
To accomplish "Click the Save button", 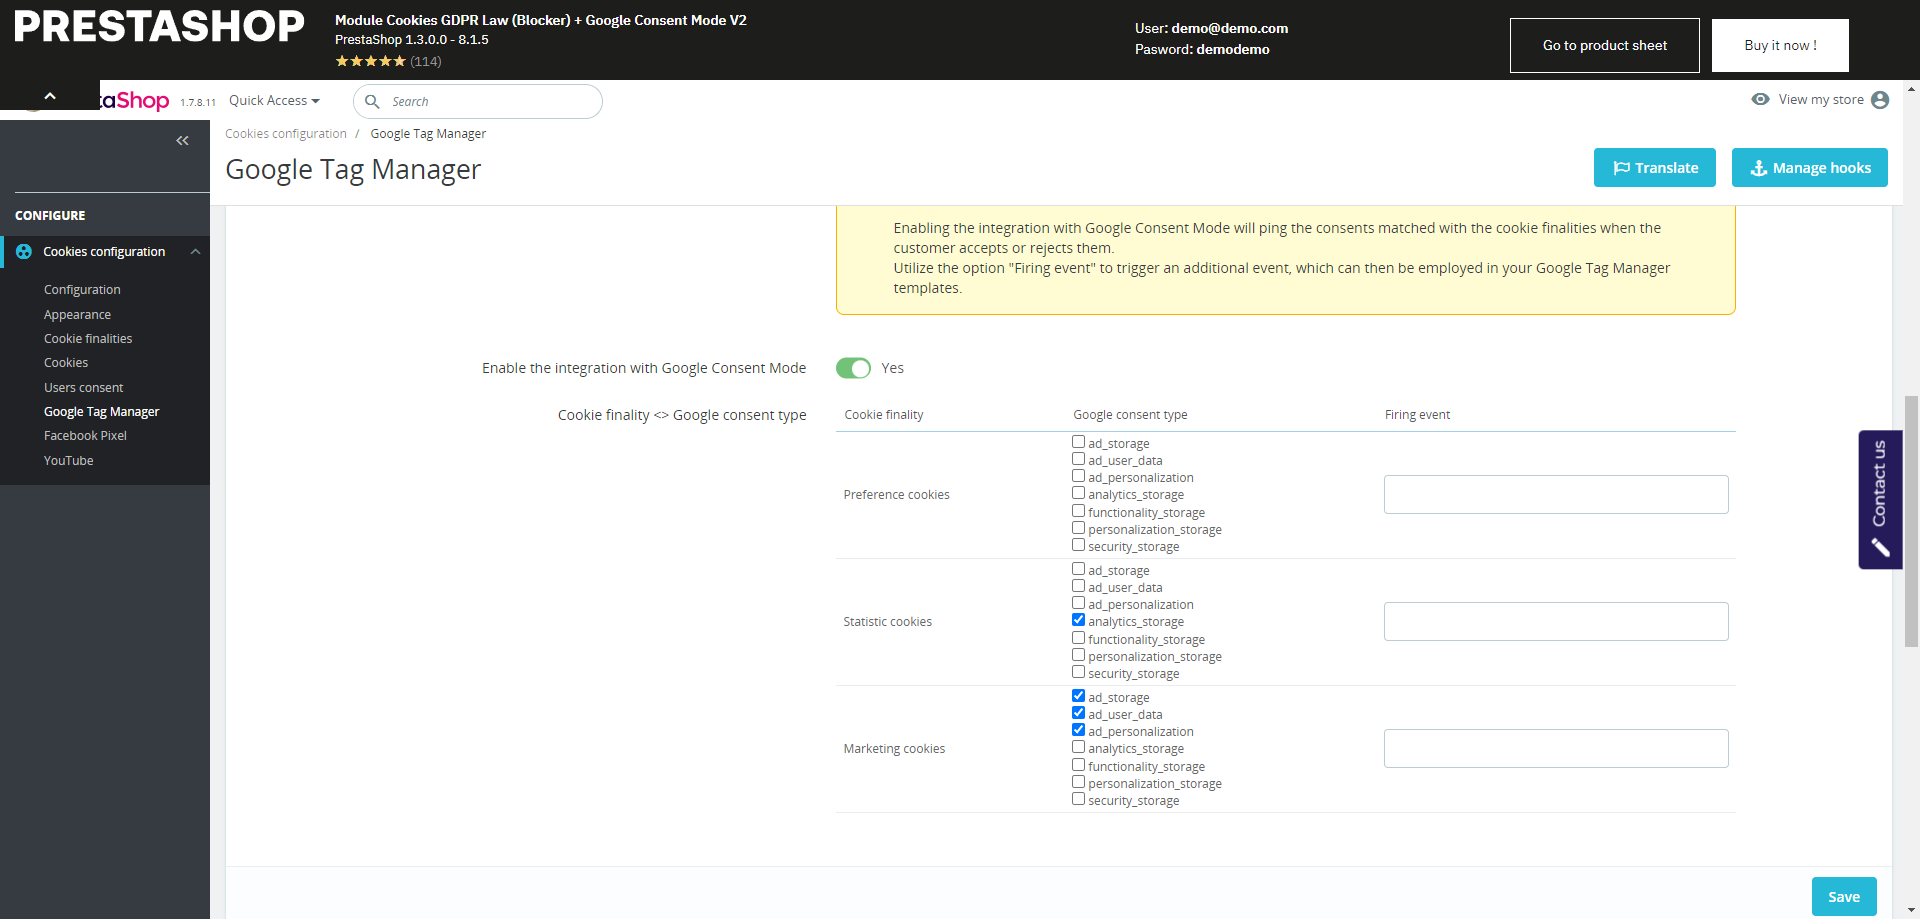I will (x=1843, y=897).
